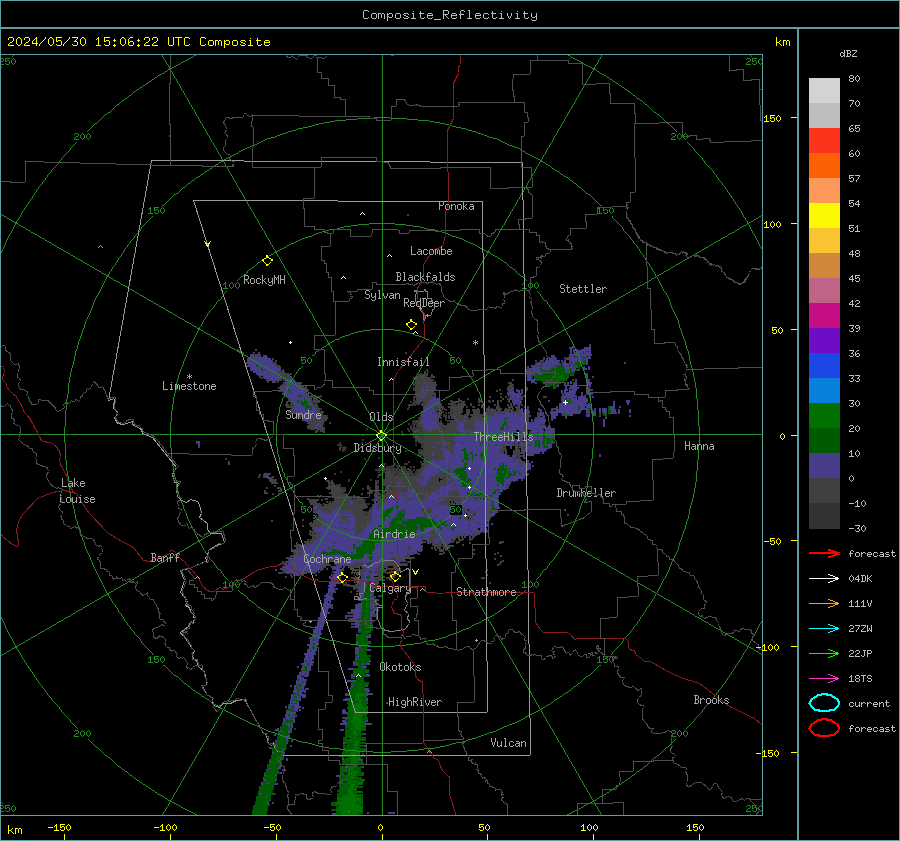Click the Okotoks label
Screen dimensions: 900x841
(401, 667)
